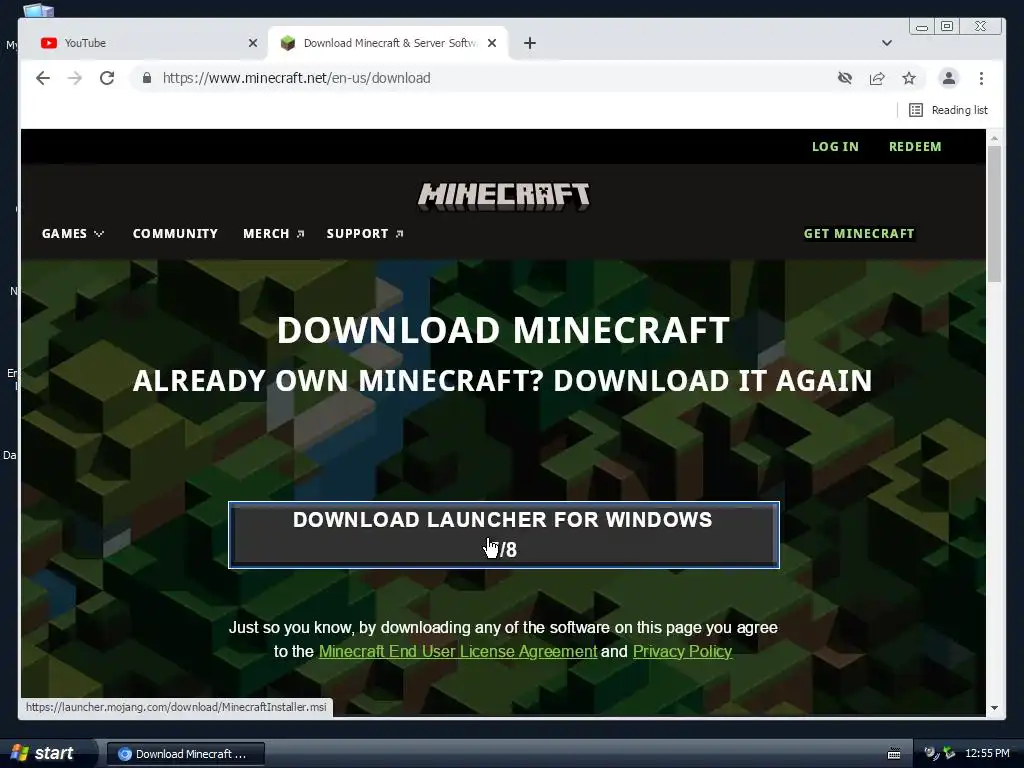Click the YouTube tab favicon
Image resolution: width=1024 pixels, height=768 pixels.
pyautogui.click(x=48, y=43)
